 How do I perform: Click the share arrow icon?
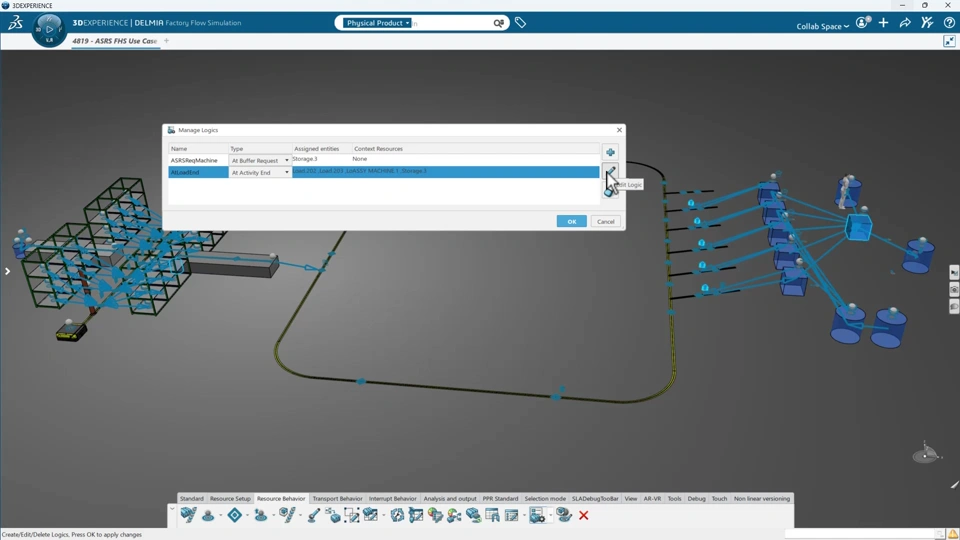pyautogui.click(x=905, y=23)
